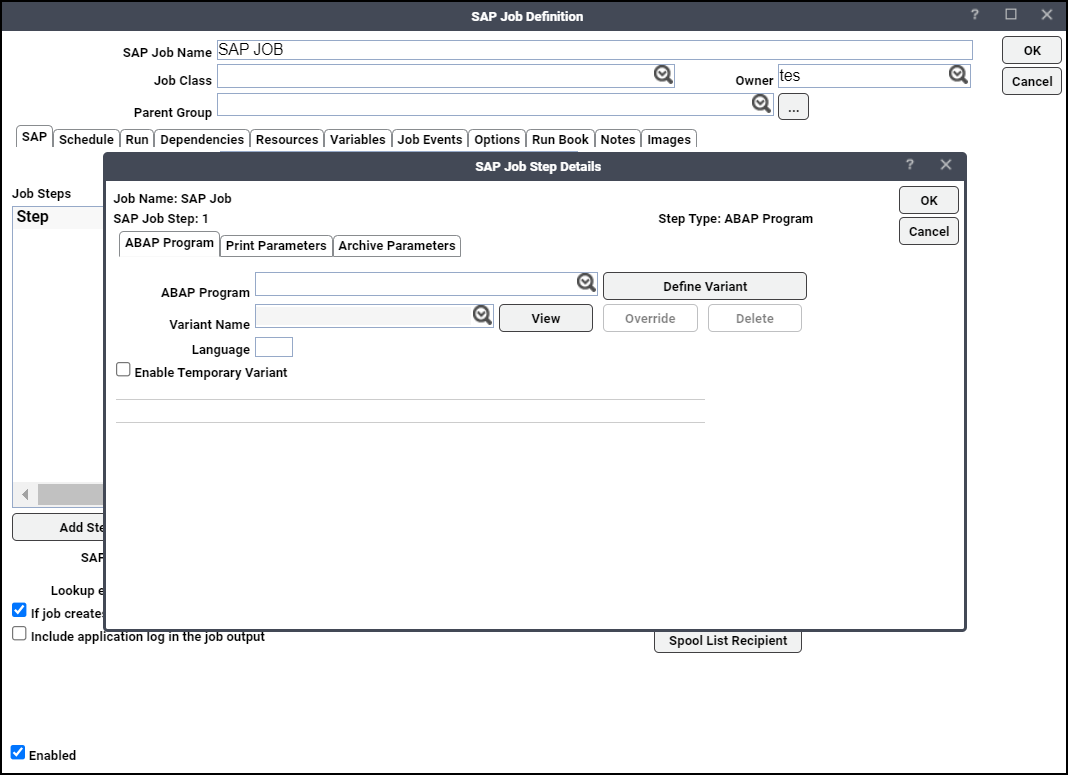Open the Variant Name lookup magnifier
The height and width of the screenshot is (775, 1068).
click(x=482, y=315)
